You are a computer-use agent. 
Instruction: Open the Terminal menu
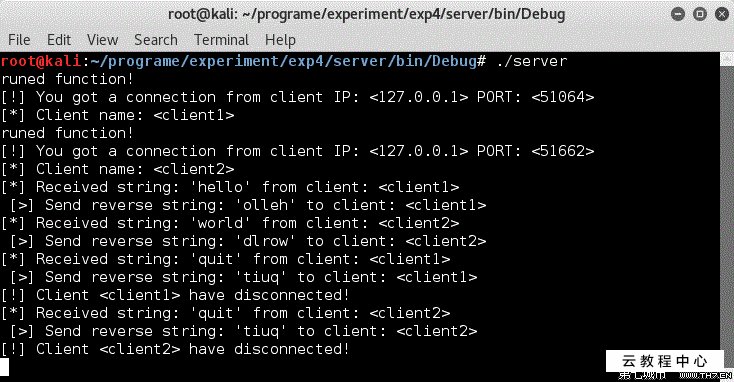(x=221, y=40)
